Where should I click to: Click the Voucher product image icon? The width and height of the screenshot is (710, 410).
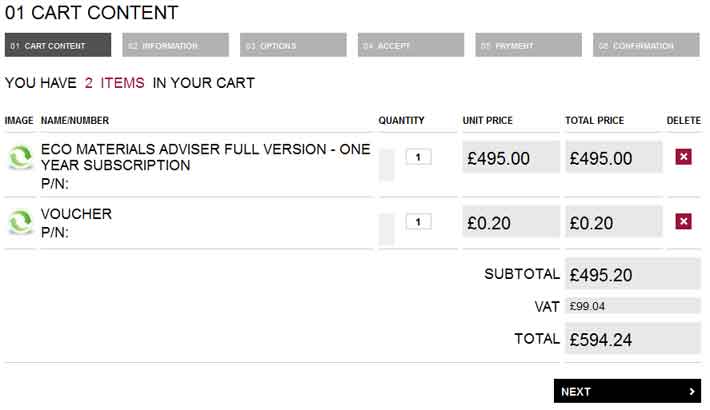(20, 222)
